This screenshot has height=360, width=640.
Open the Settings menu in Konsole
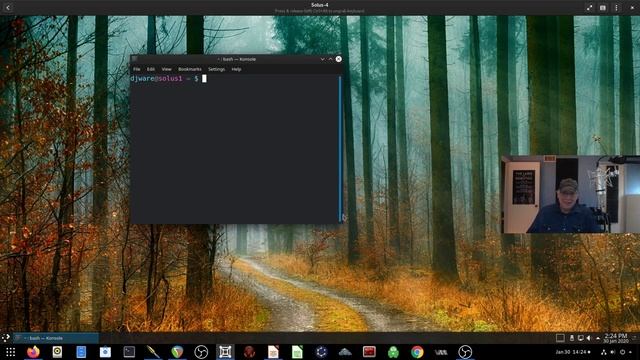(217, 69)
